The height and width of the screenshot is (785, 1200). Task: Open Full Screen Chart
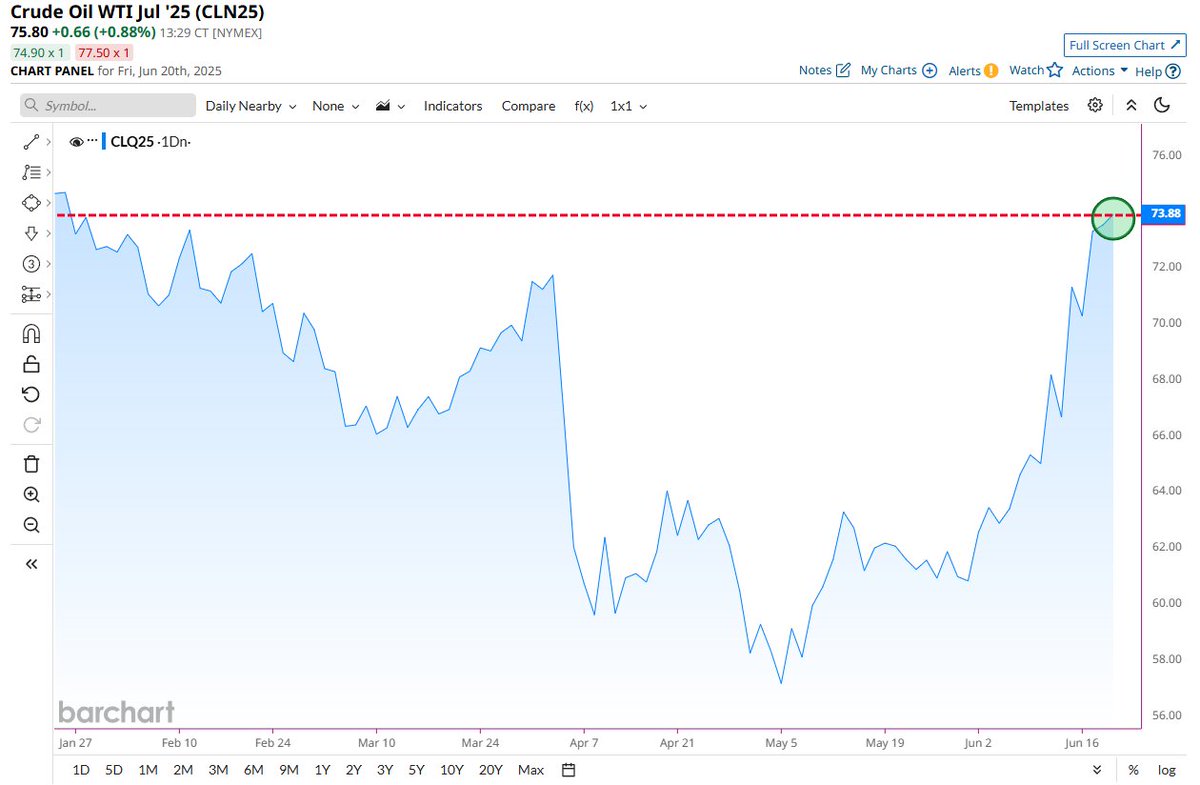pyautogui.click(x=1125, y=45)
